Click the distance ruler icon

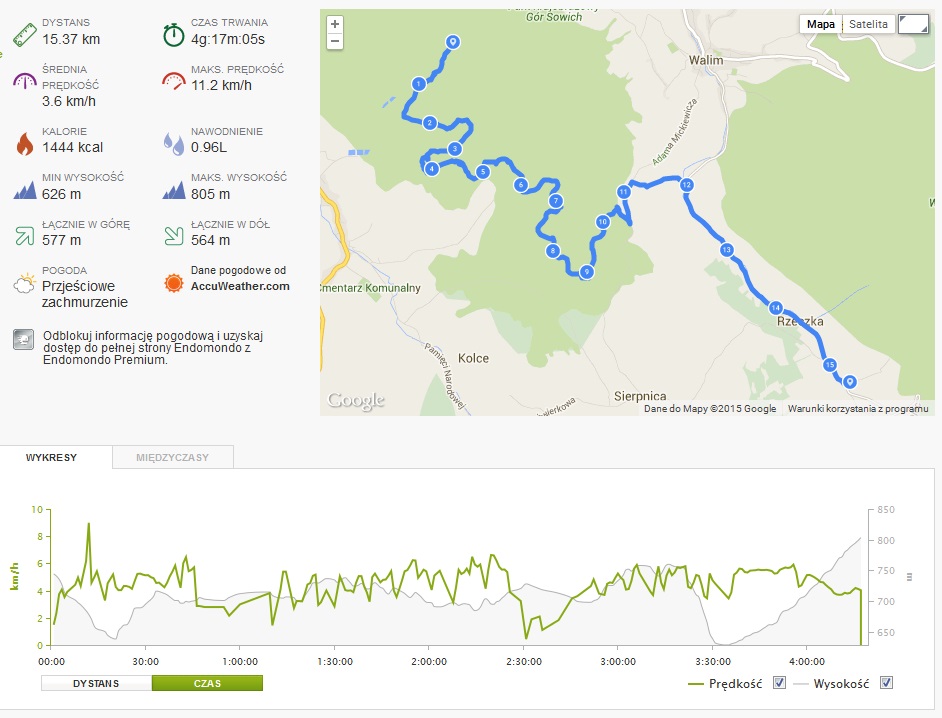23,35
